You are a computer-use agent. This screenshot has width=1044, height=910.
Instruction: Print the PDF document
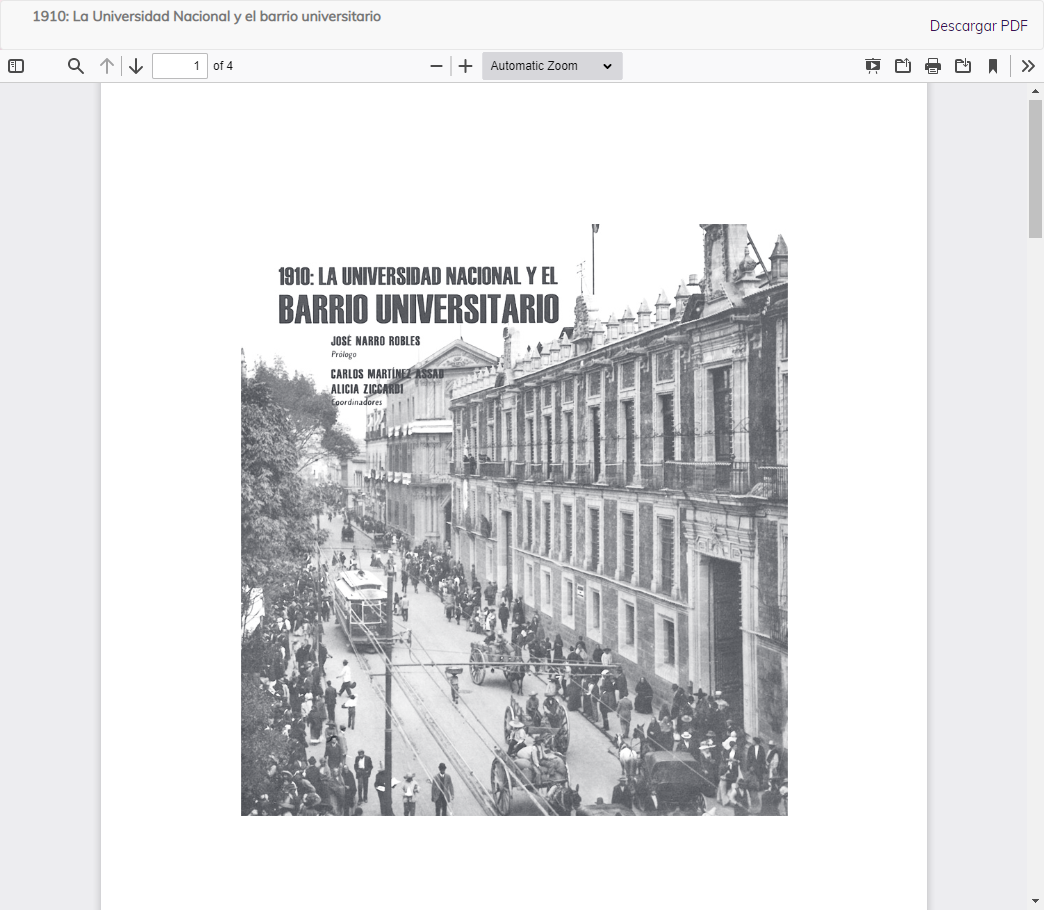click(933, 66)
